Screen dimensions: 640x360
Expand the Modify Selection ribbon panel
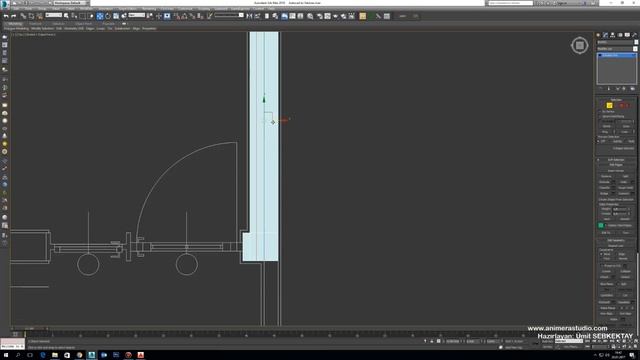coord(42,29)
